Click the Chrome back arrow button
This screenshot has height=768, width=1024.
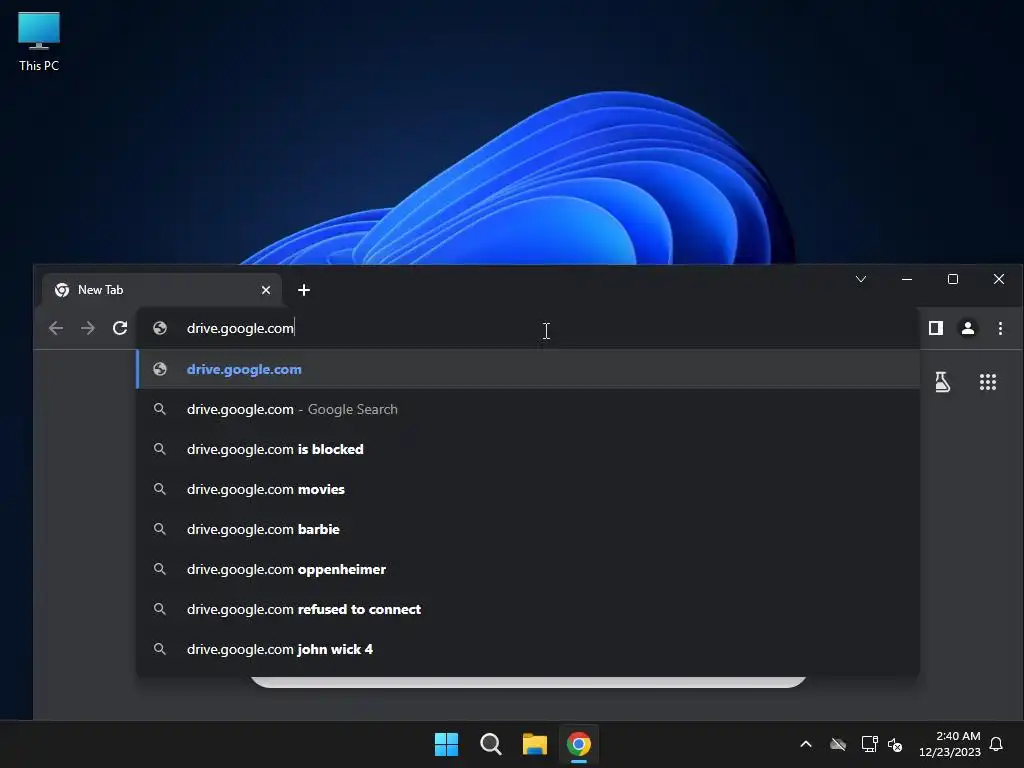pos(56,328)
